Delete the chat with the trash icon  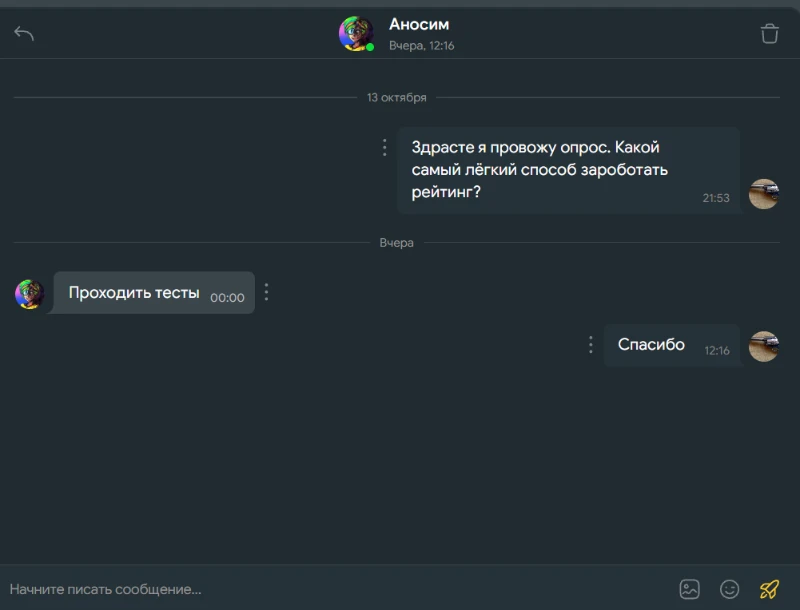click(x=769, y=34)
